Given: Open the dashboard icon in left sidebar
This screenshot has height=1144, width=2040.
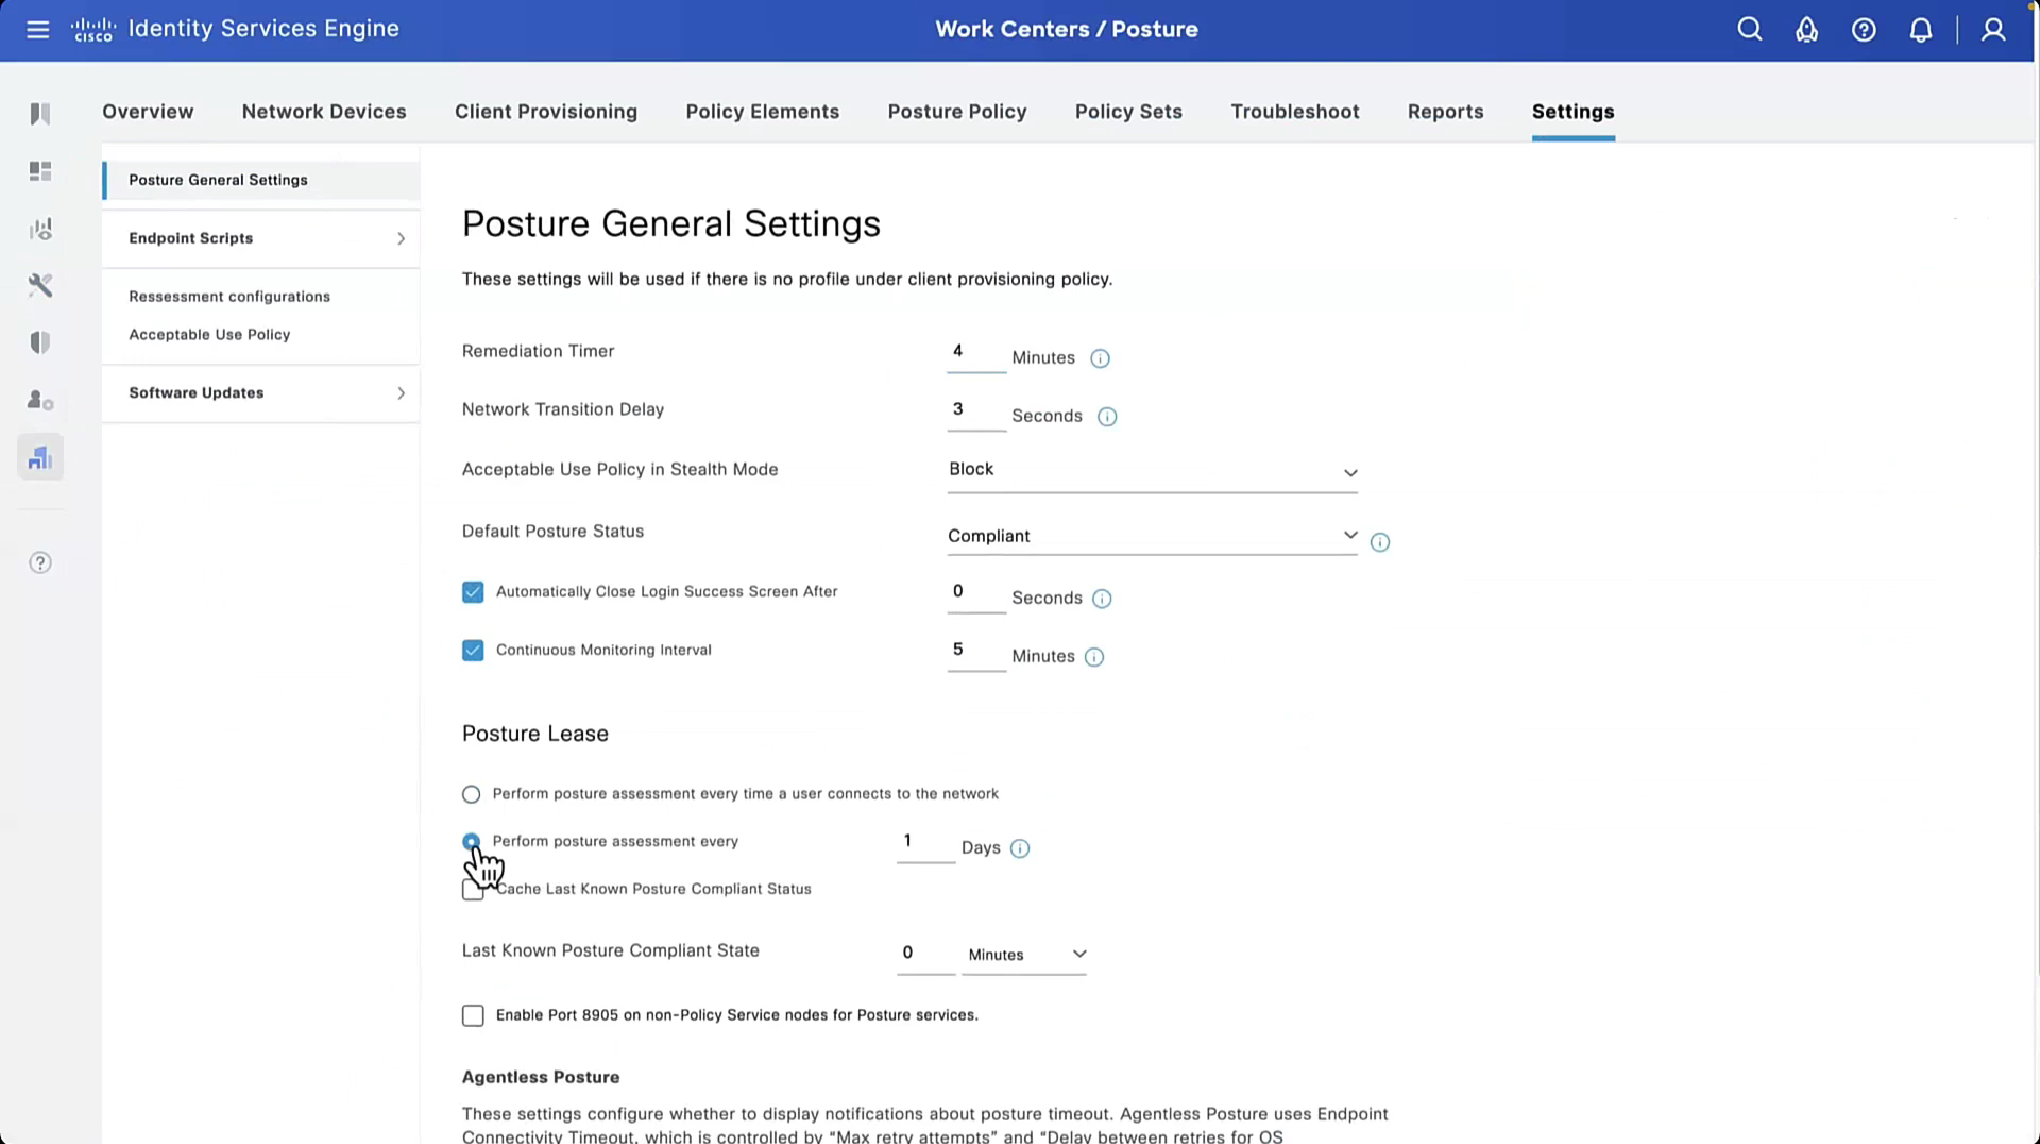Looking at the screenshot, I should [40, 171].
